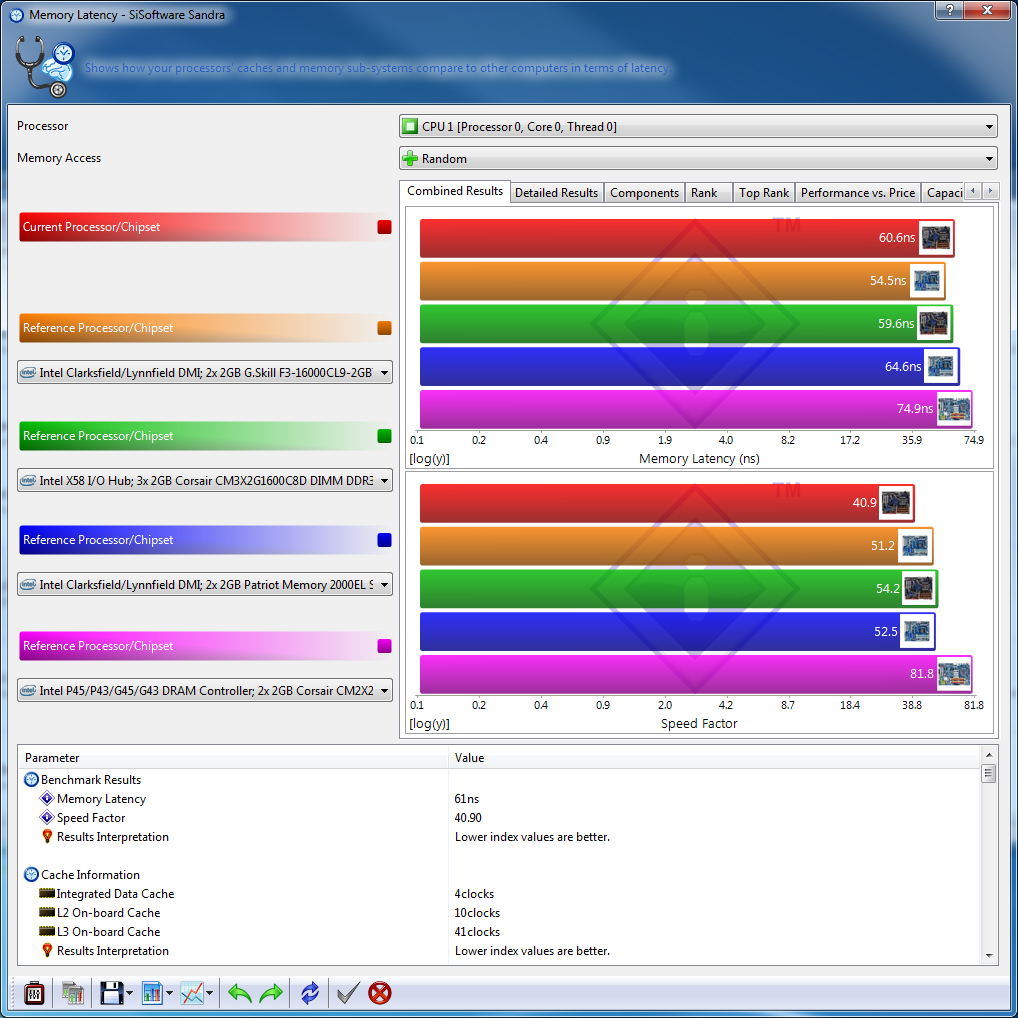1018x1018 pixels.
Task: Click the 40.90 speed factor value
Action: click(468, 818)
